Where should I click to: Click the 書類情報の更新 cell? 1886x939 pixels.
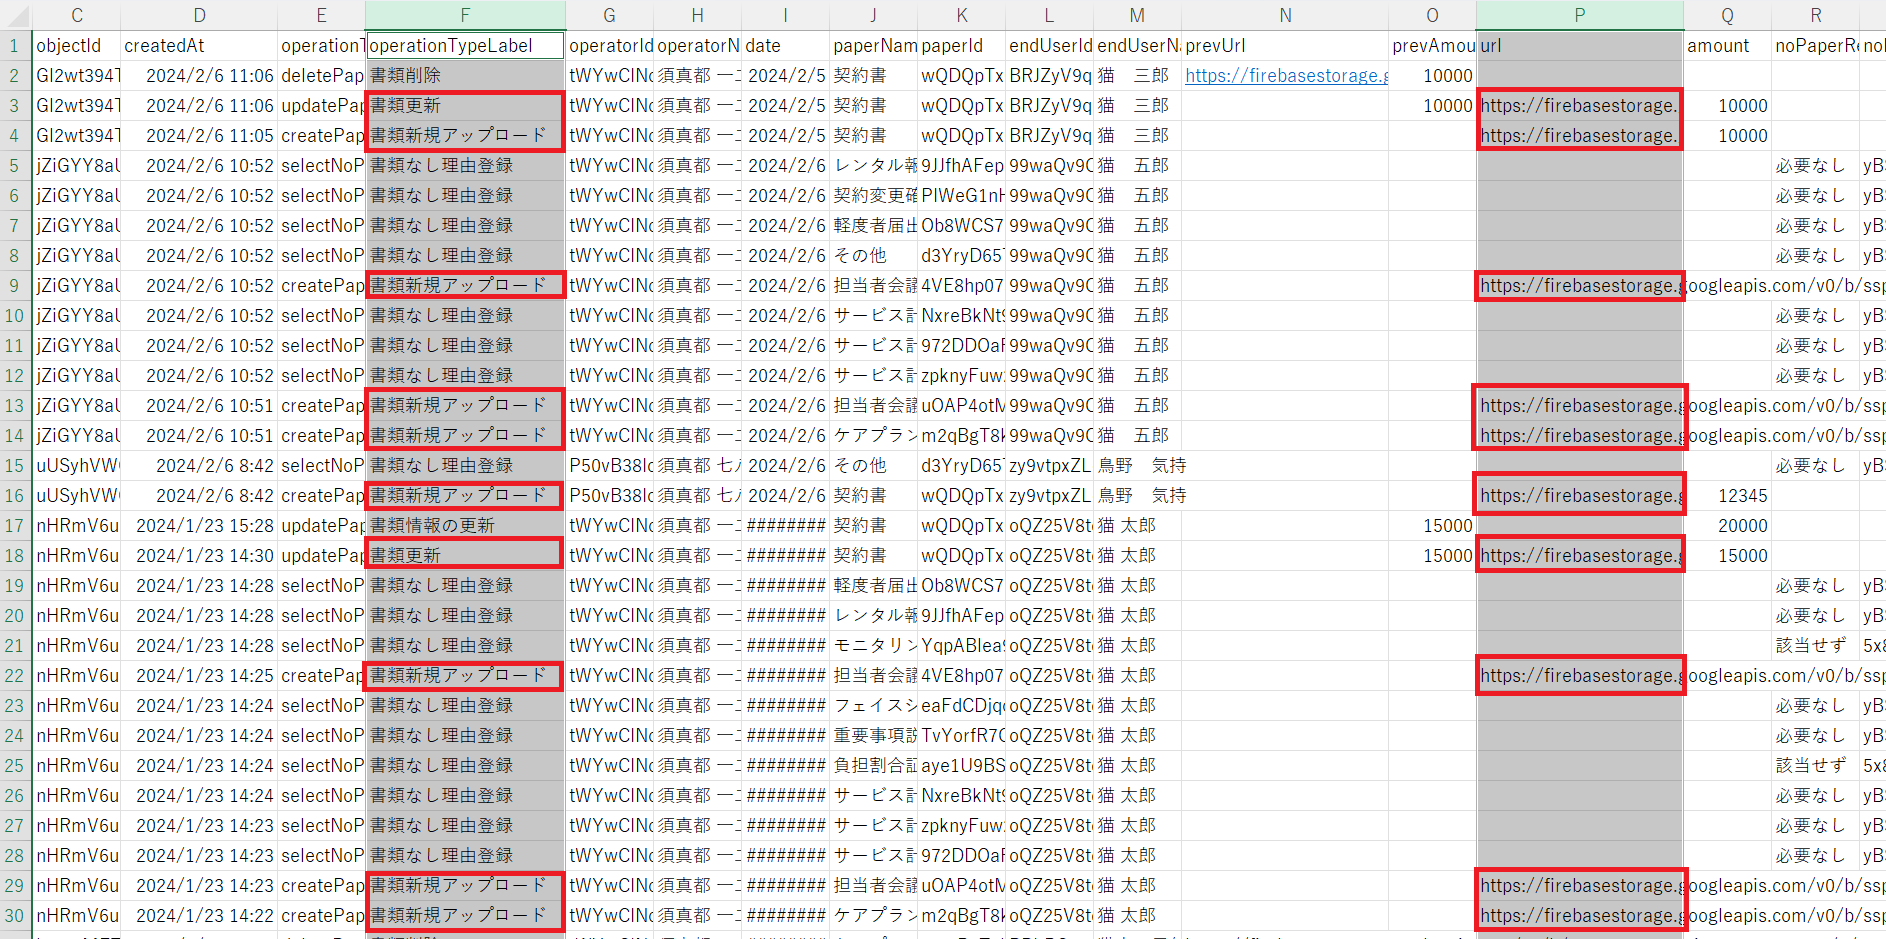coord(465,526)
